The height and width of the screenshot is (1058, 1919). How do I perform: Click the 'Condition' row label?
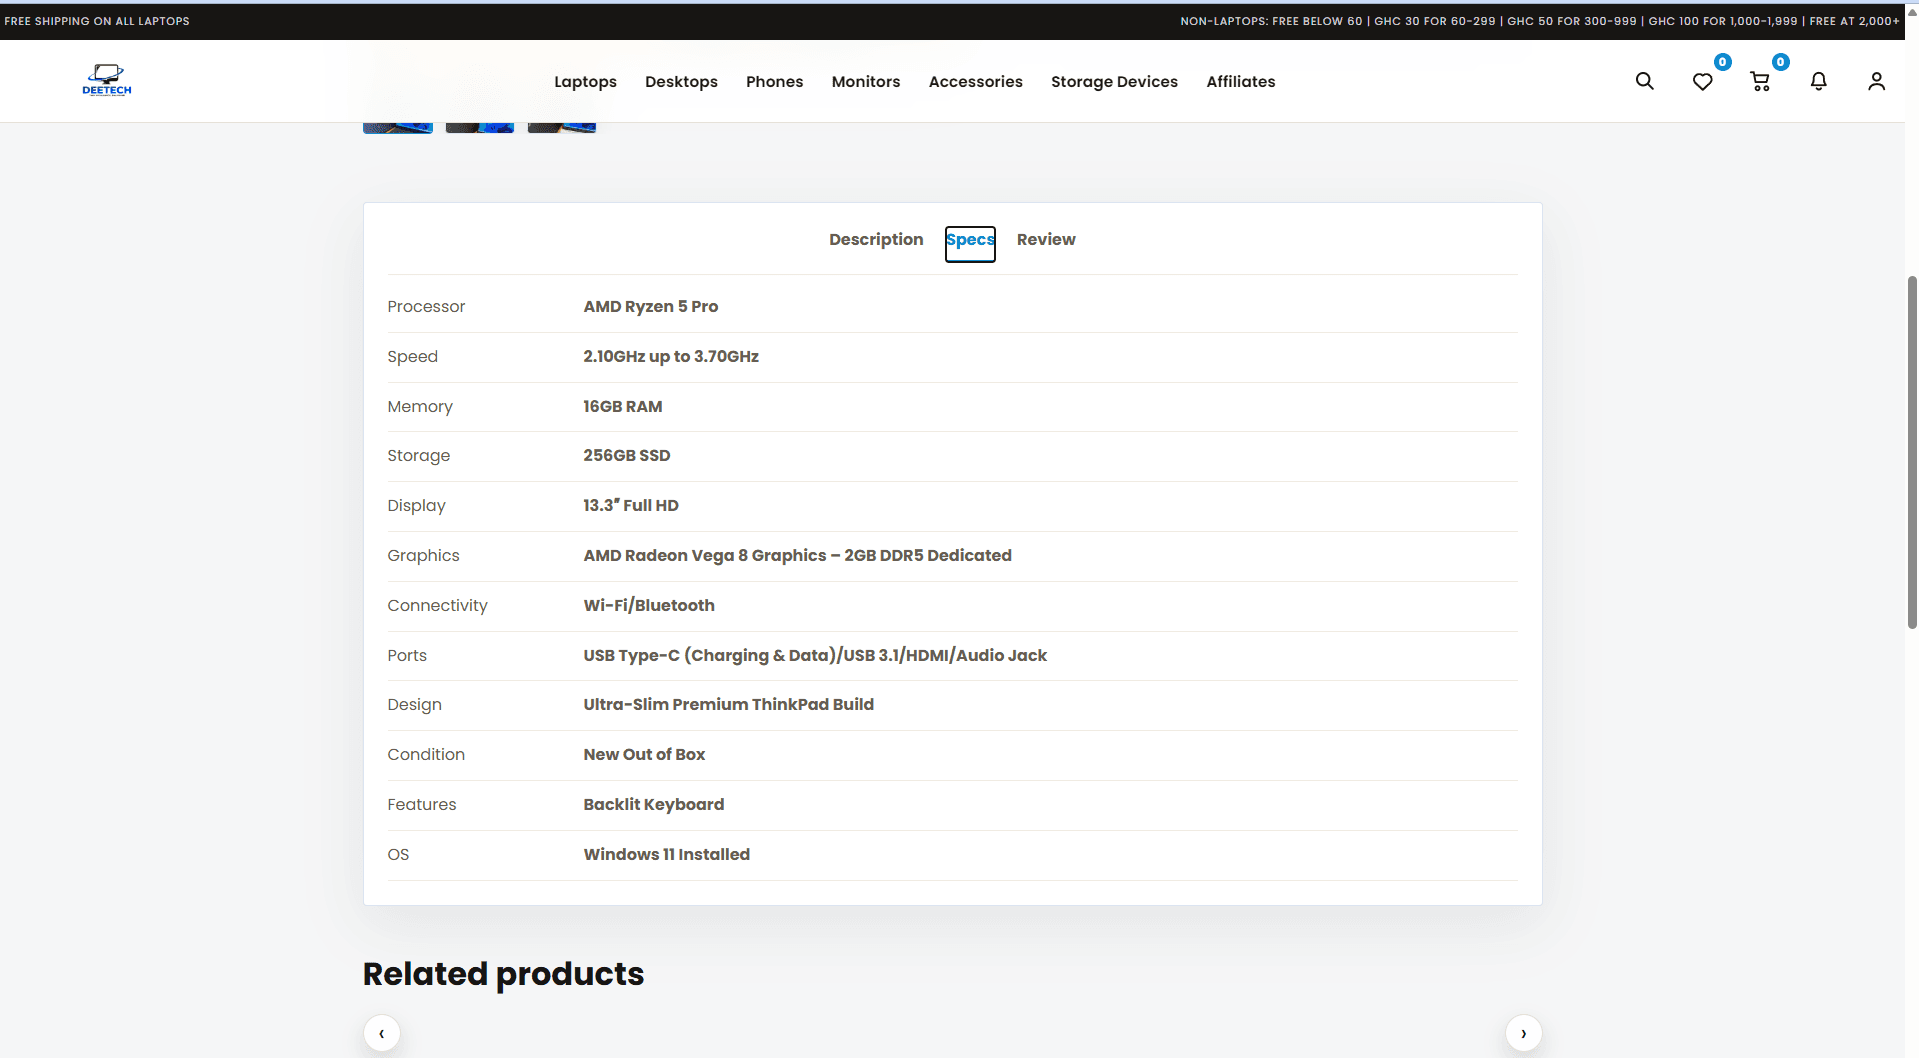pyautogui.click(x=426, y=754)
